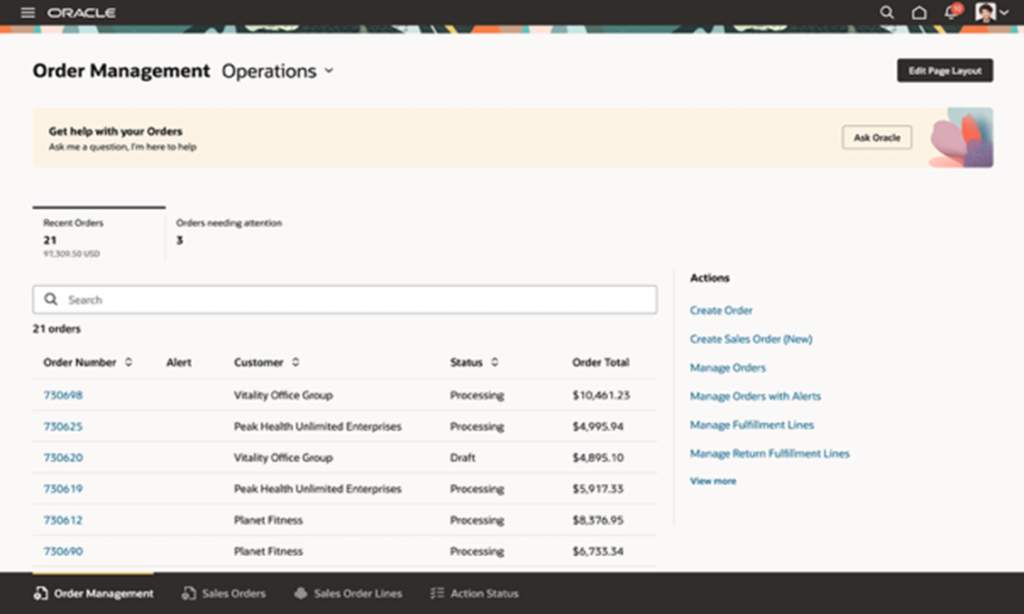1024x614 pixels.
Task: Click the Order Management tab icon
Action: [x=40, y=593]
